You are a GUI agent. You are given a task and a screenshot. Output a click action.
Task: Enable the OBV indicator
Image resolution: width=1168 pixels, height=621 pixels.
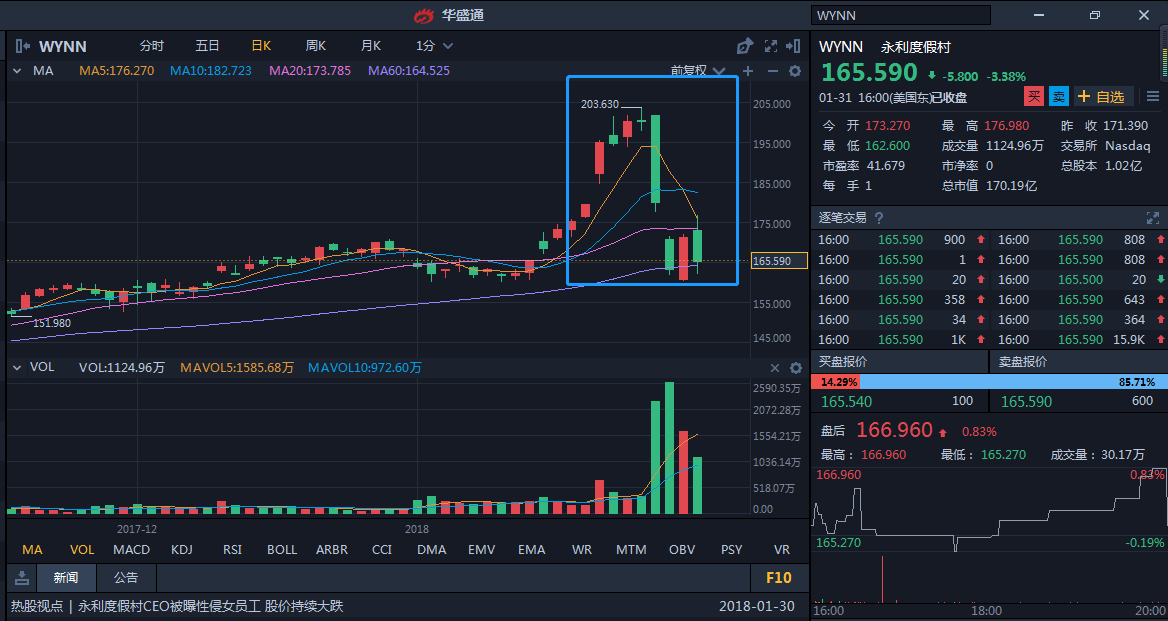pos(682,550)
